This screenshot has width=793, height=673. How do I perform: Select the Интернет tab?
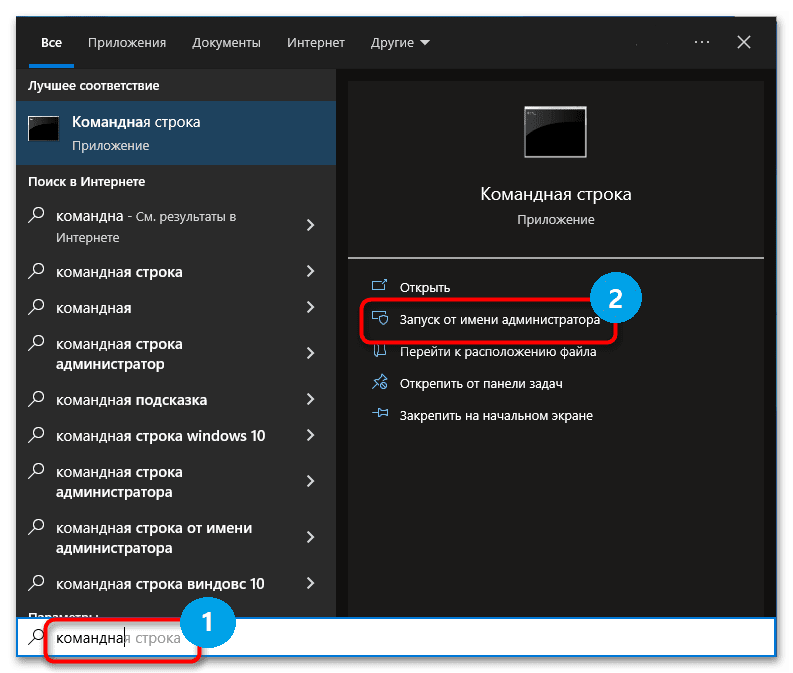click(316, 43)
